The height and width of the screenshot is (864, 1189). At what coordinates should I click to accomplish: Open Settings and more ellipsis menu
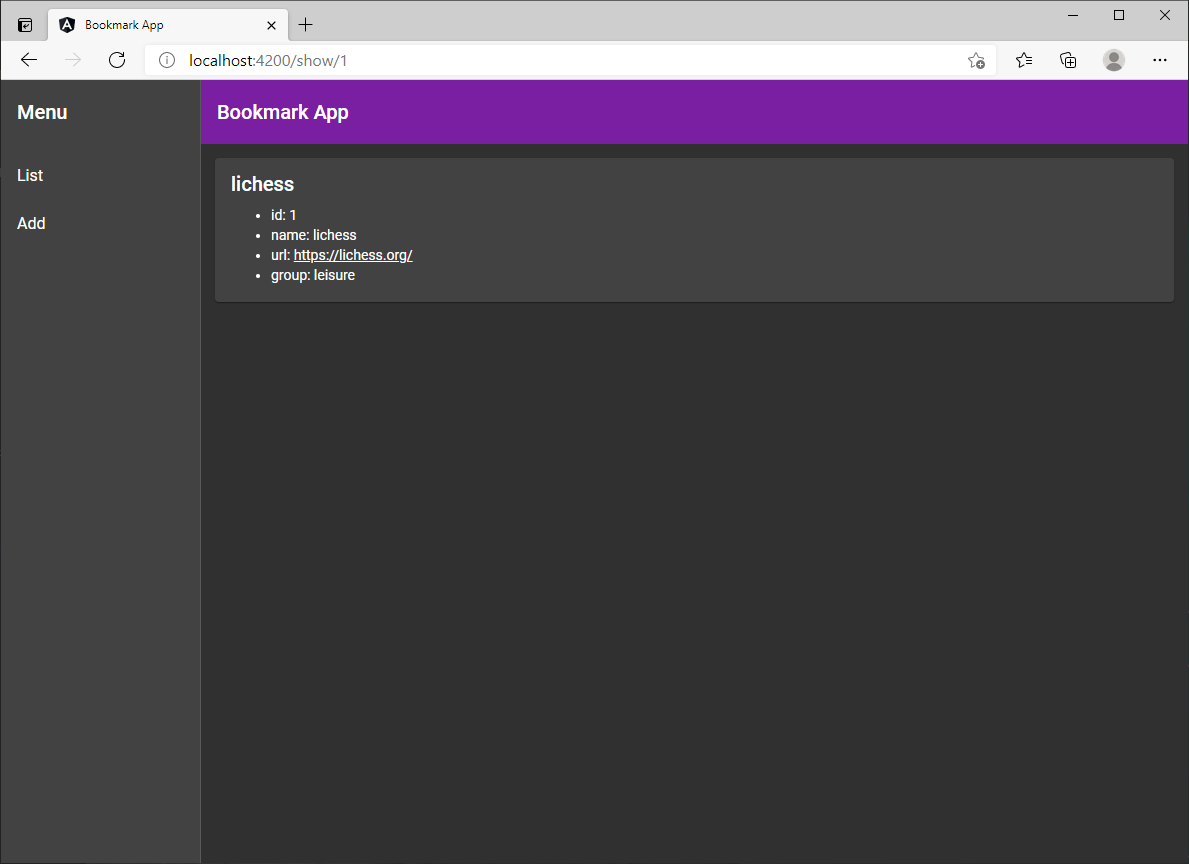[1159, 60]
